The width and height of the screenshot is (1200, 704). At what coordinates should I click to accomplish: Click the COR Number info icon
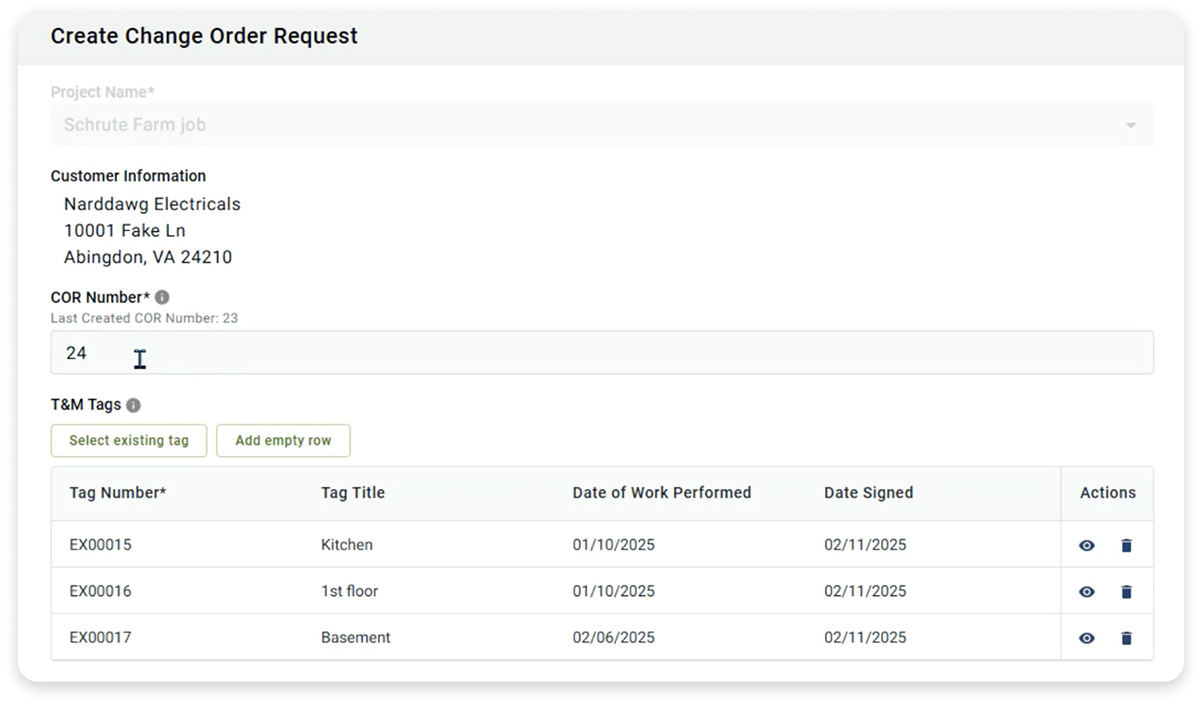pos(162,297)
